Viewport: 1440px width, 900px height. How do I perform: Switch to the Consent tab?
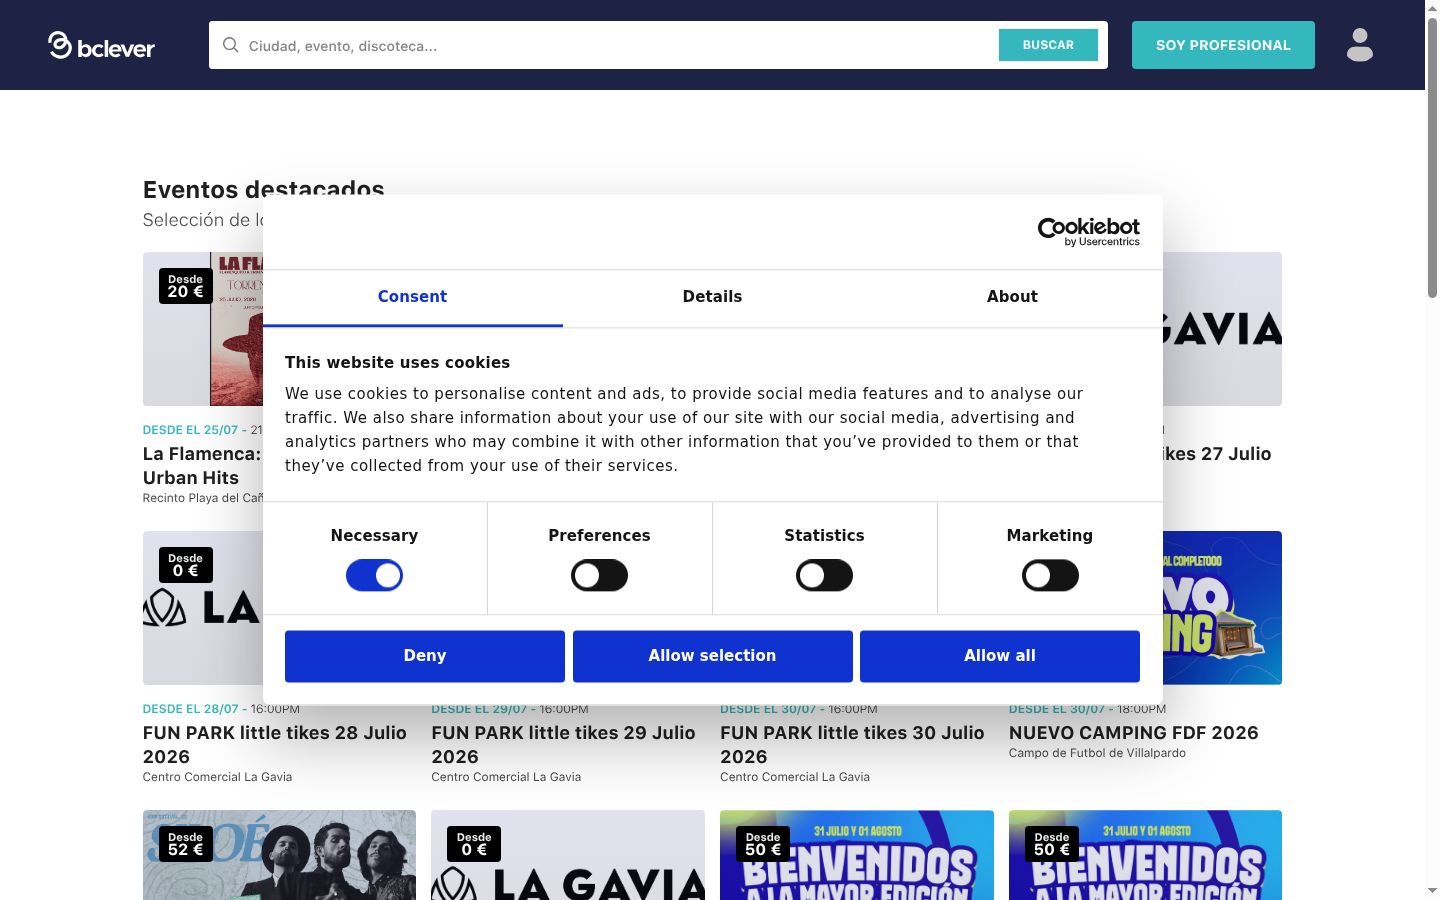click(x=412, y=297)
